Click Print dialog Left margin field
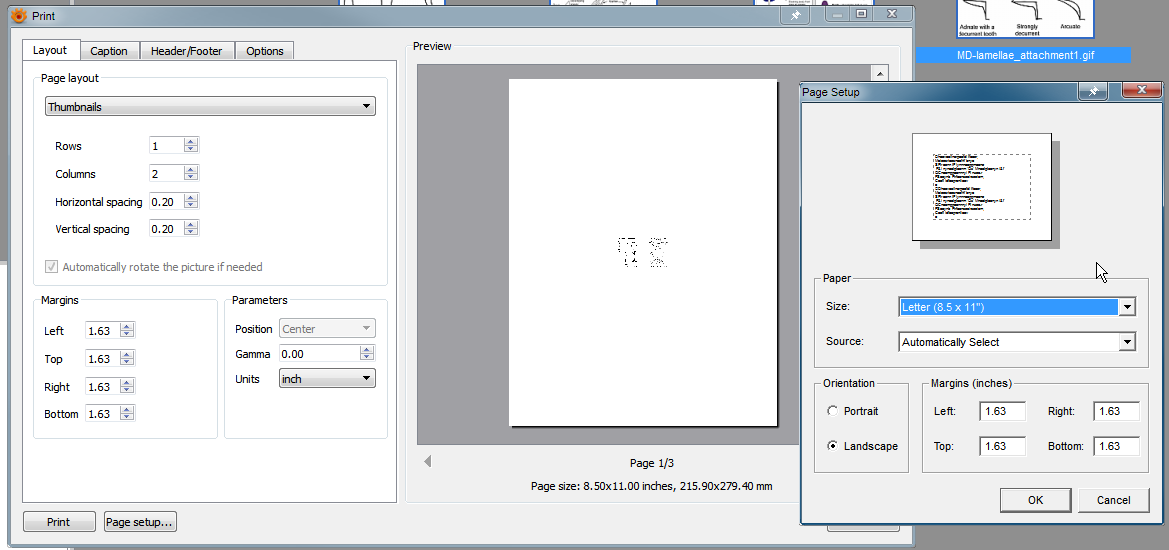 coord(103,330)
